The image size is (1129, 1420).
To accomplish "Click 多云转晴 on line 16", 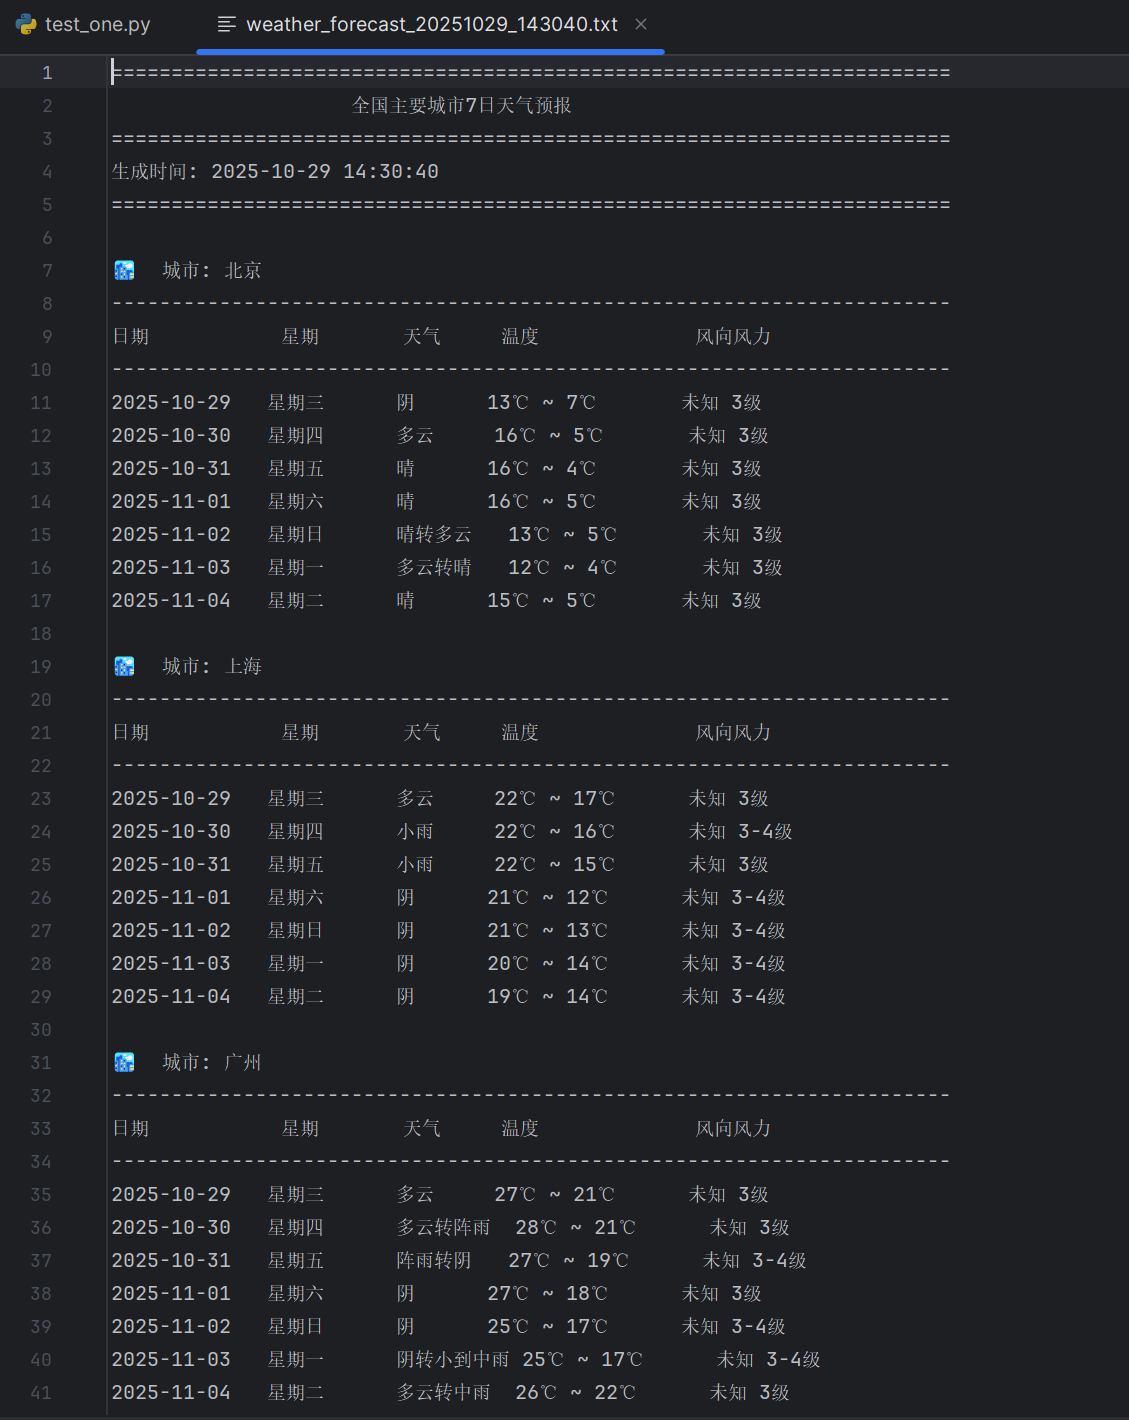I will point(434,567).
